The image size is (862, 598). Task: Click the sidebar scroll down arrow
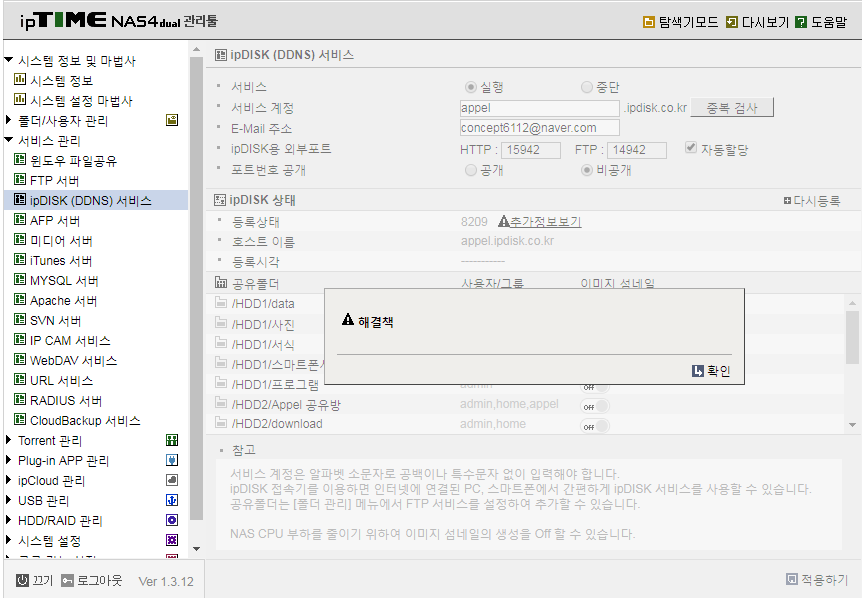[196, 549]
